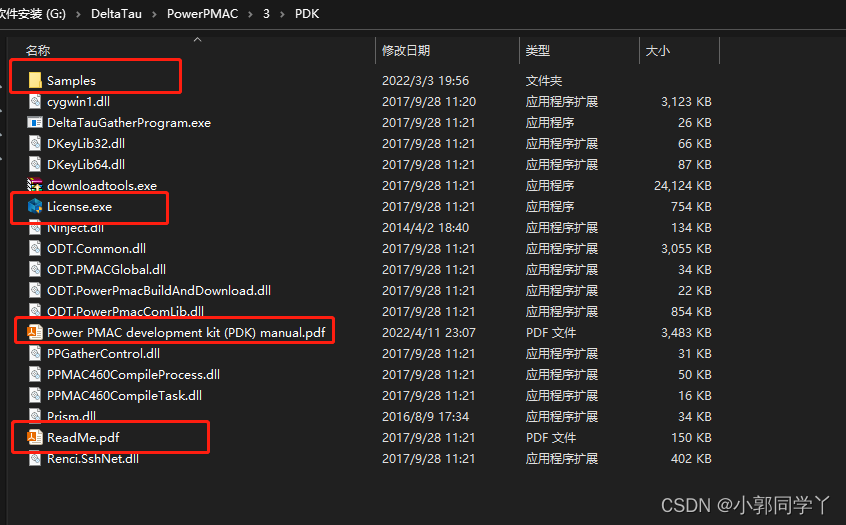Image resolution: width=846 pixels, height=525 pixels.
Task: Navigate to 软件安装 (G:) drive in breadcrumb
Action: click(x=32, y=13)
